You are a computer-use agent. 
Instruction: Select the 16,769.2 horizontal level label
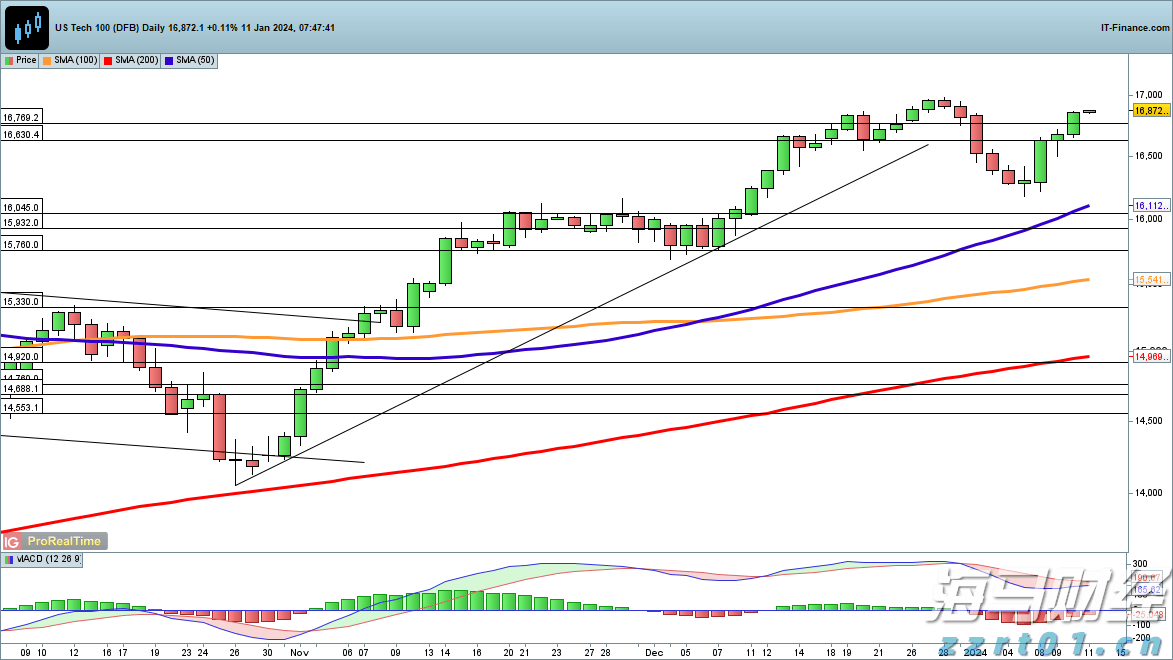pos(22,117)
